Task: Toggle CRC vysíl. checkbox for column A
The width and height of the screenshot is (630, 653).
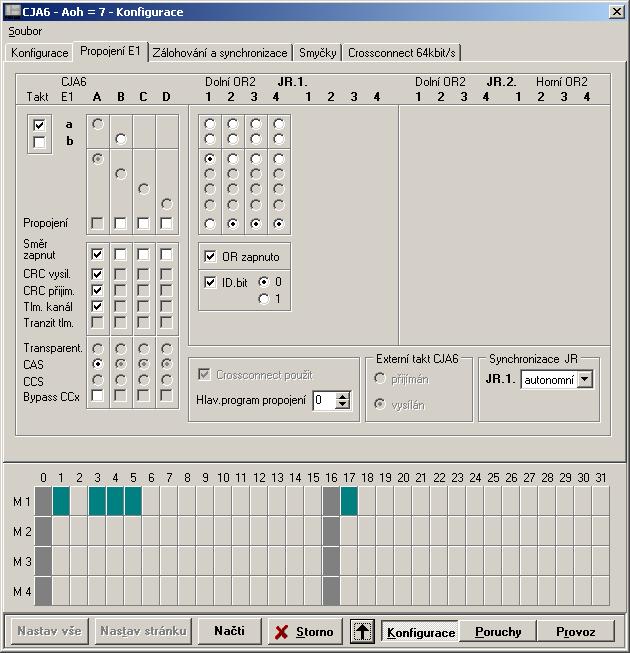Action: (97, 274)
